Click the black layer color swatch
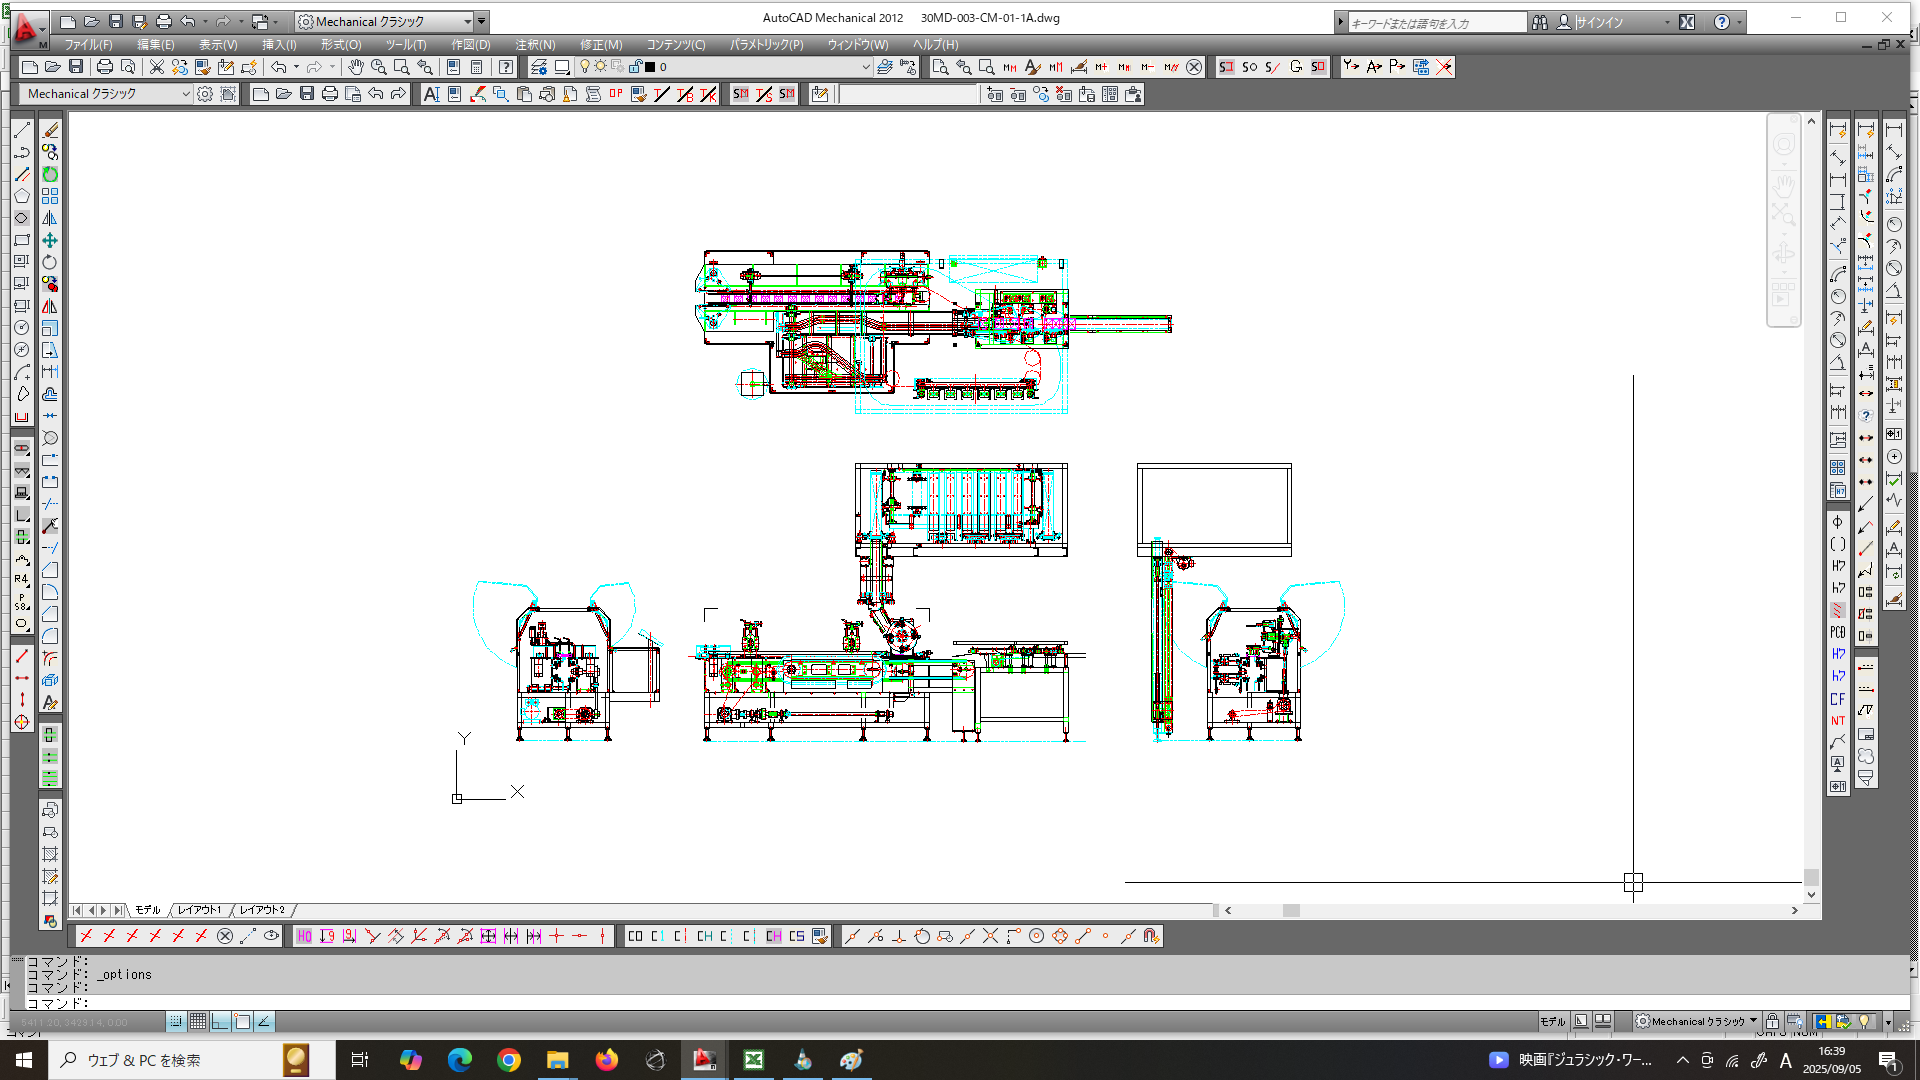 pyautogui.click(x=650, y=67)
